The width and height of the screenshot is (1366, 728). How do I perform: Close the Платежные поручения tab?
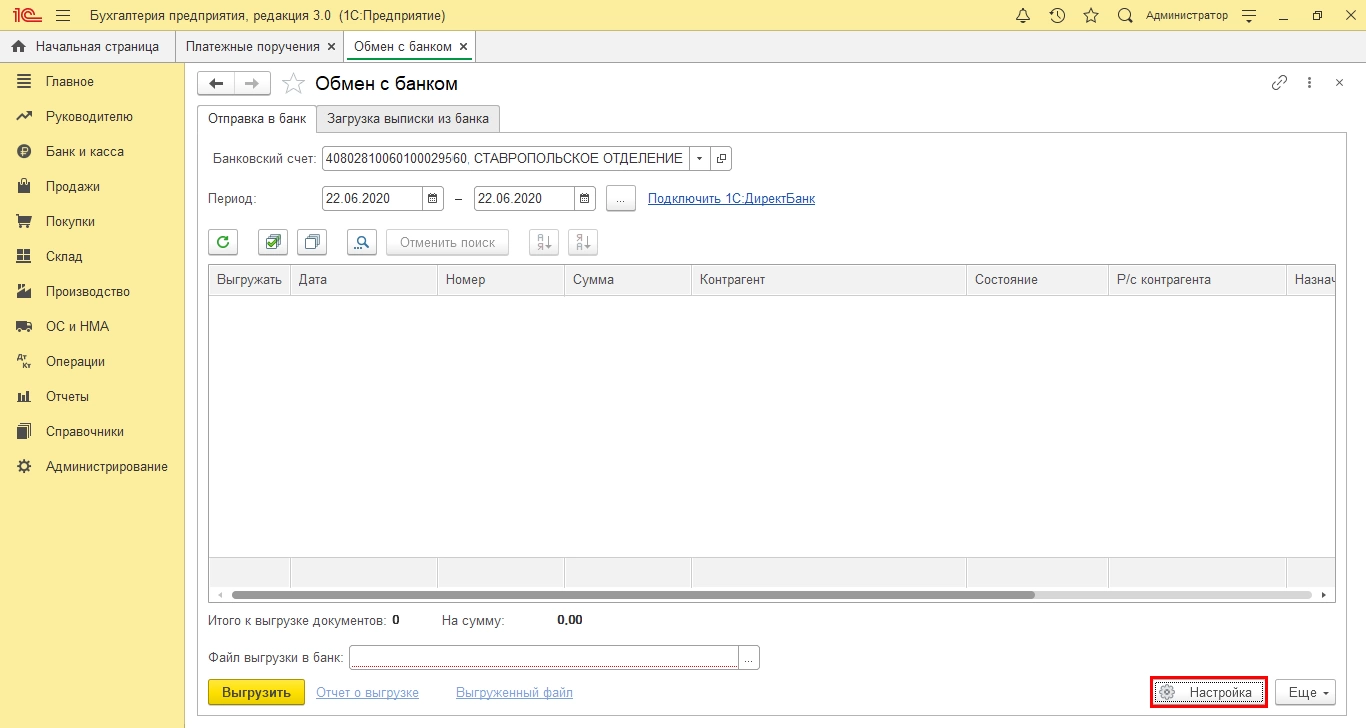coord(331,47)
